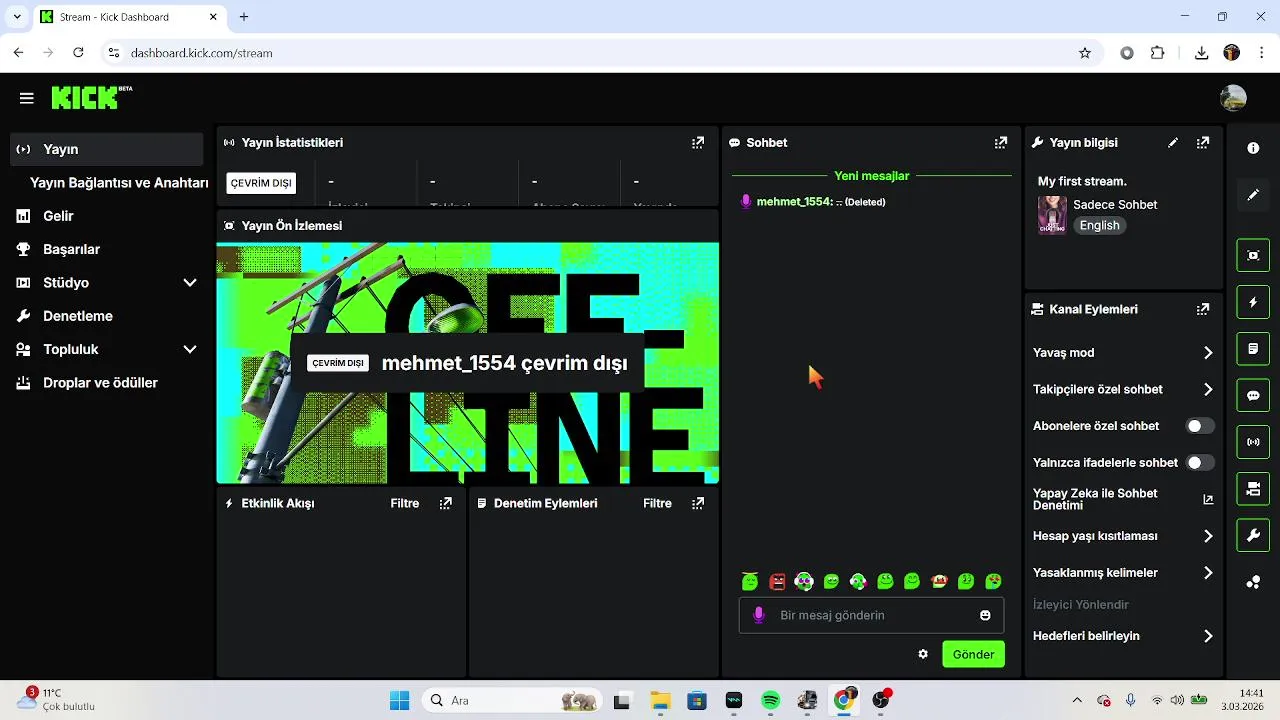Open File Explorer from the taskbar

point(659,701)
